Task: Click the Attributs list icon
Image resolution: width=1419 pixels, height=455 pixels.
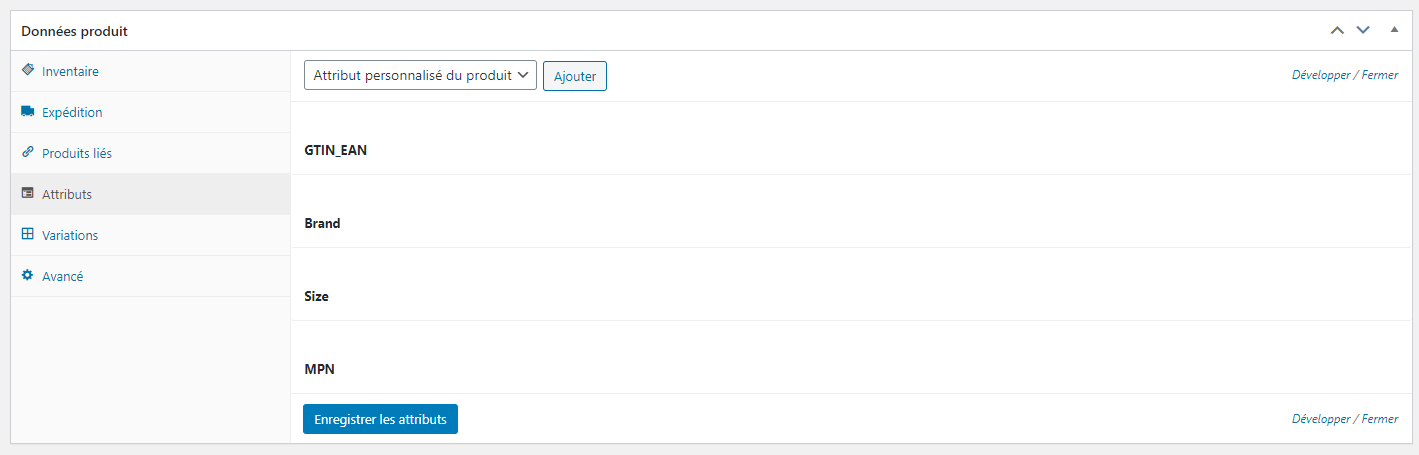Action: click(28, 194)
